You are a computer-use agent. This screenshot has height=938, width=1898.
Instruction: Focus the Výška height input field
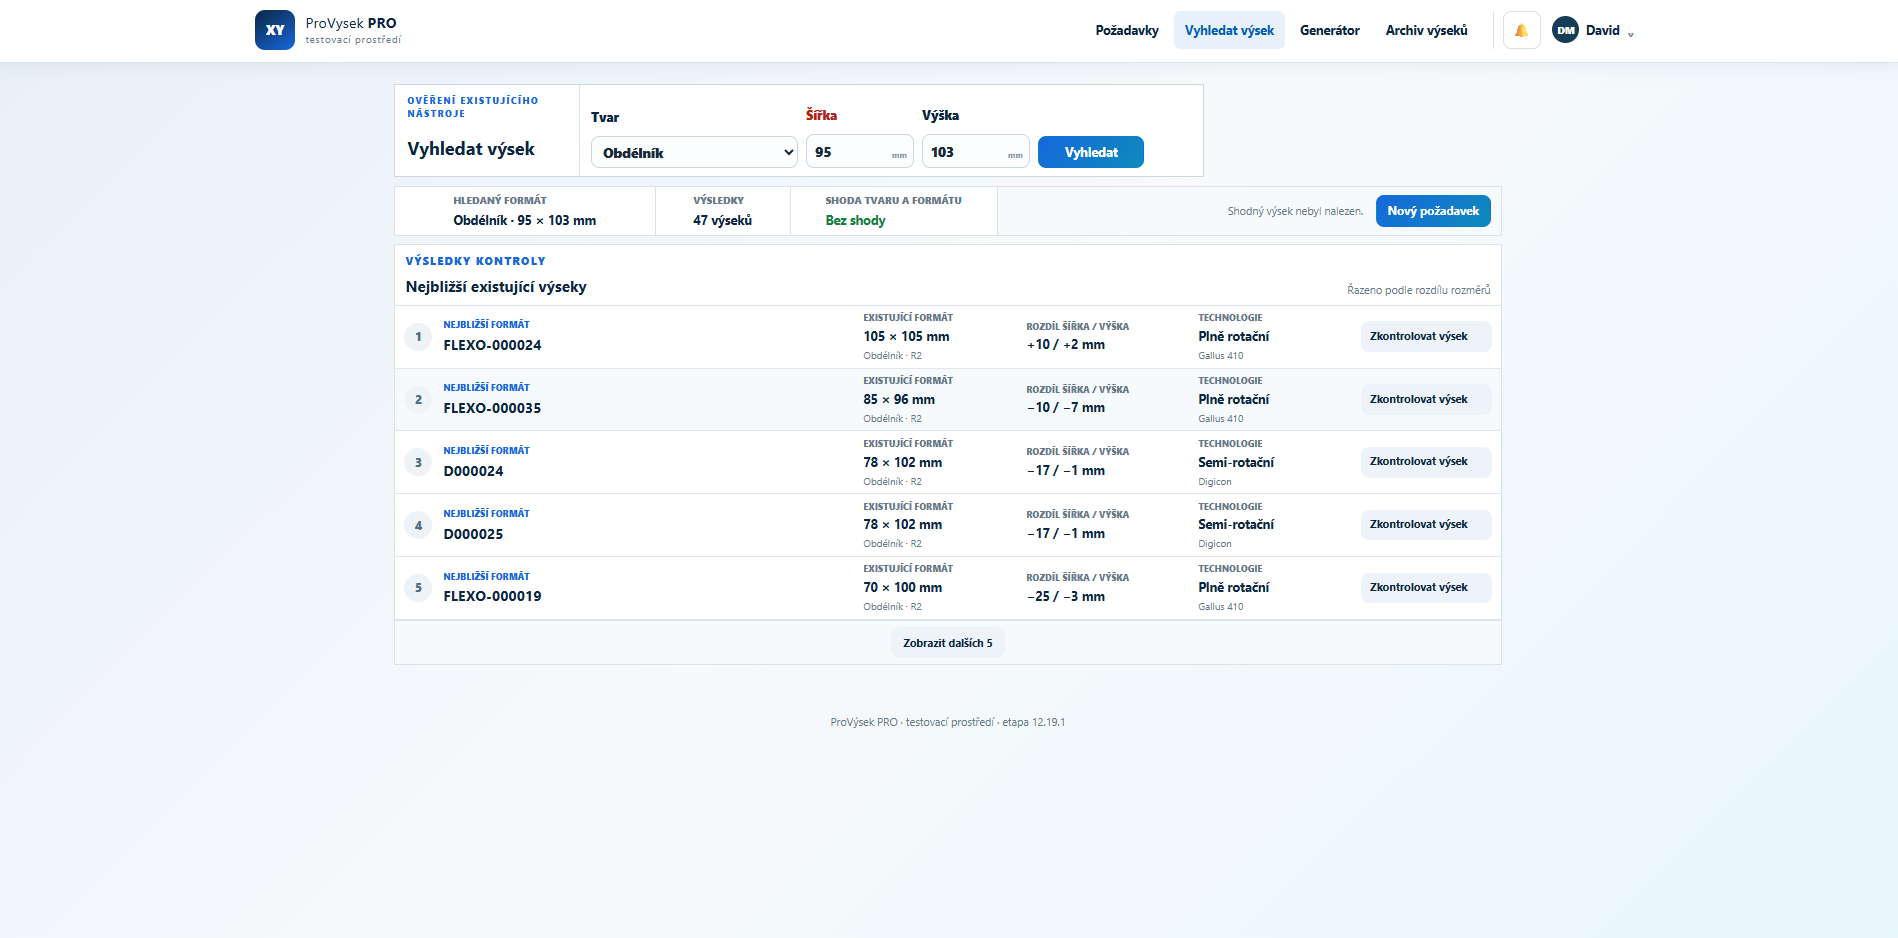[x=975, y=151]
